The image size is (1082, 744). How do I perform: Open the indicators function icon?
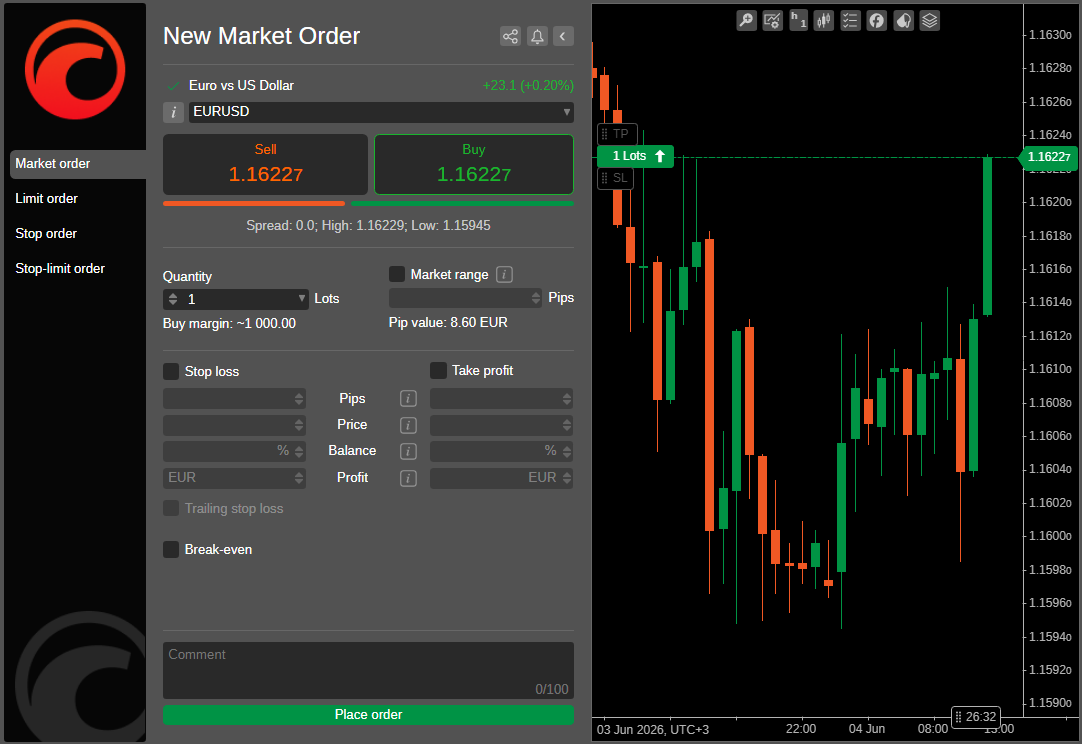876,21
